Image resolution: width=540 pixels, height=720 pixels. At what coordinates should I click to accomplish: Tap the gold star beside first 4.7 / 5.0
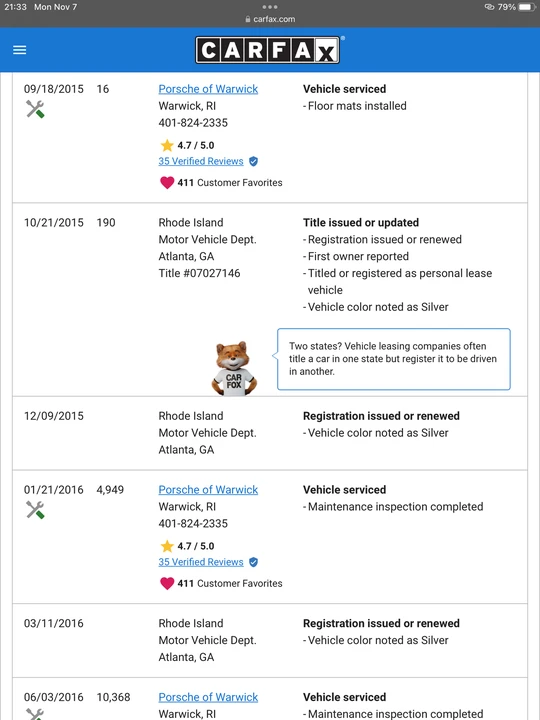[167, 146]
